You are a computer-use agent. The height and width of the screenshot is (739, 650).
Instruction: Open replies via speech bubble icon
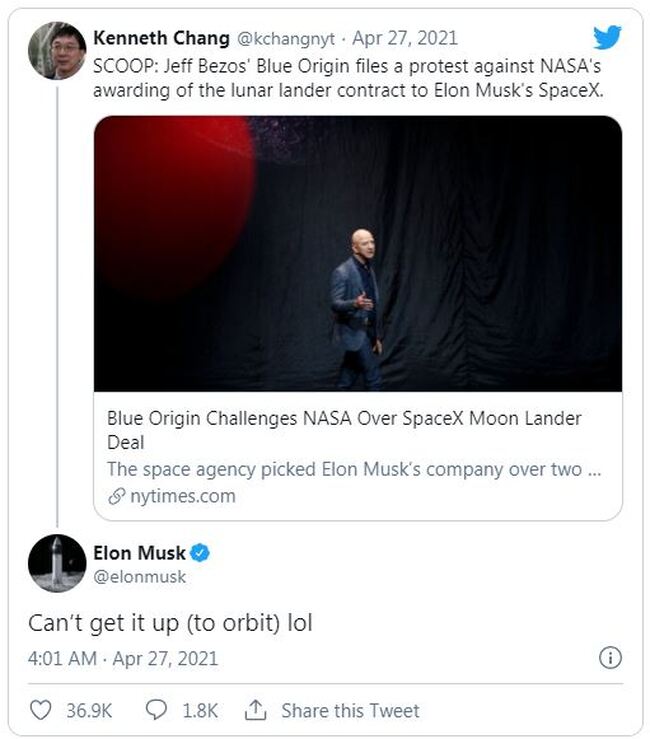tap(157, 710)
